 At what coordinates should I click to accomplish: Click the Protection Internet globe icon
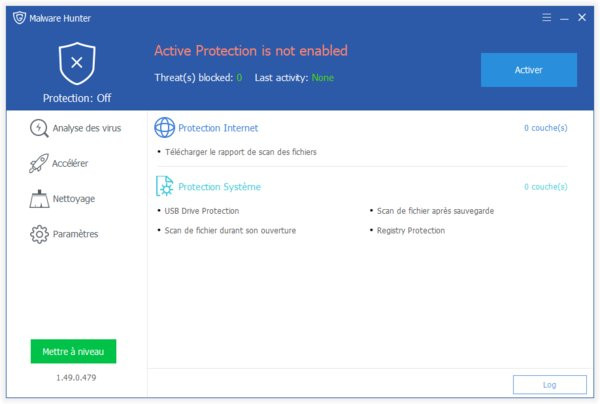(x=165, y=127)
